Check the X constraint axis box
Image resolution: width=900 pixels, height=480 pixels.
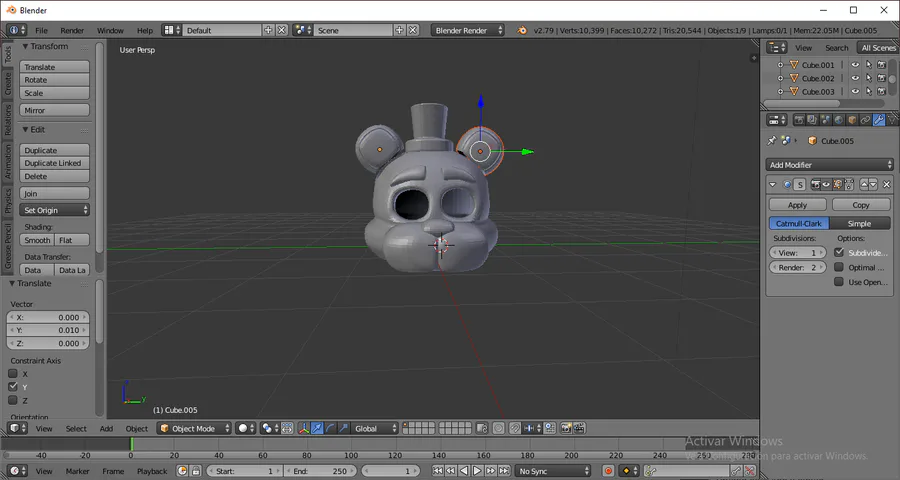tap(13, 373)
